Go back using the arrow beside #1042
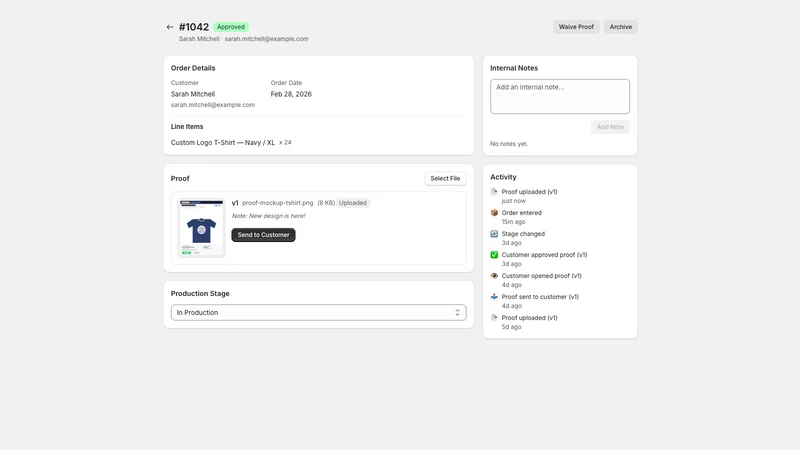Screen dimensions: 800x450 pos(170,27)
